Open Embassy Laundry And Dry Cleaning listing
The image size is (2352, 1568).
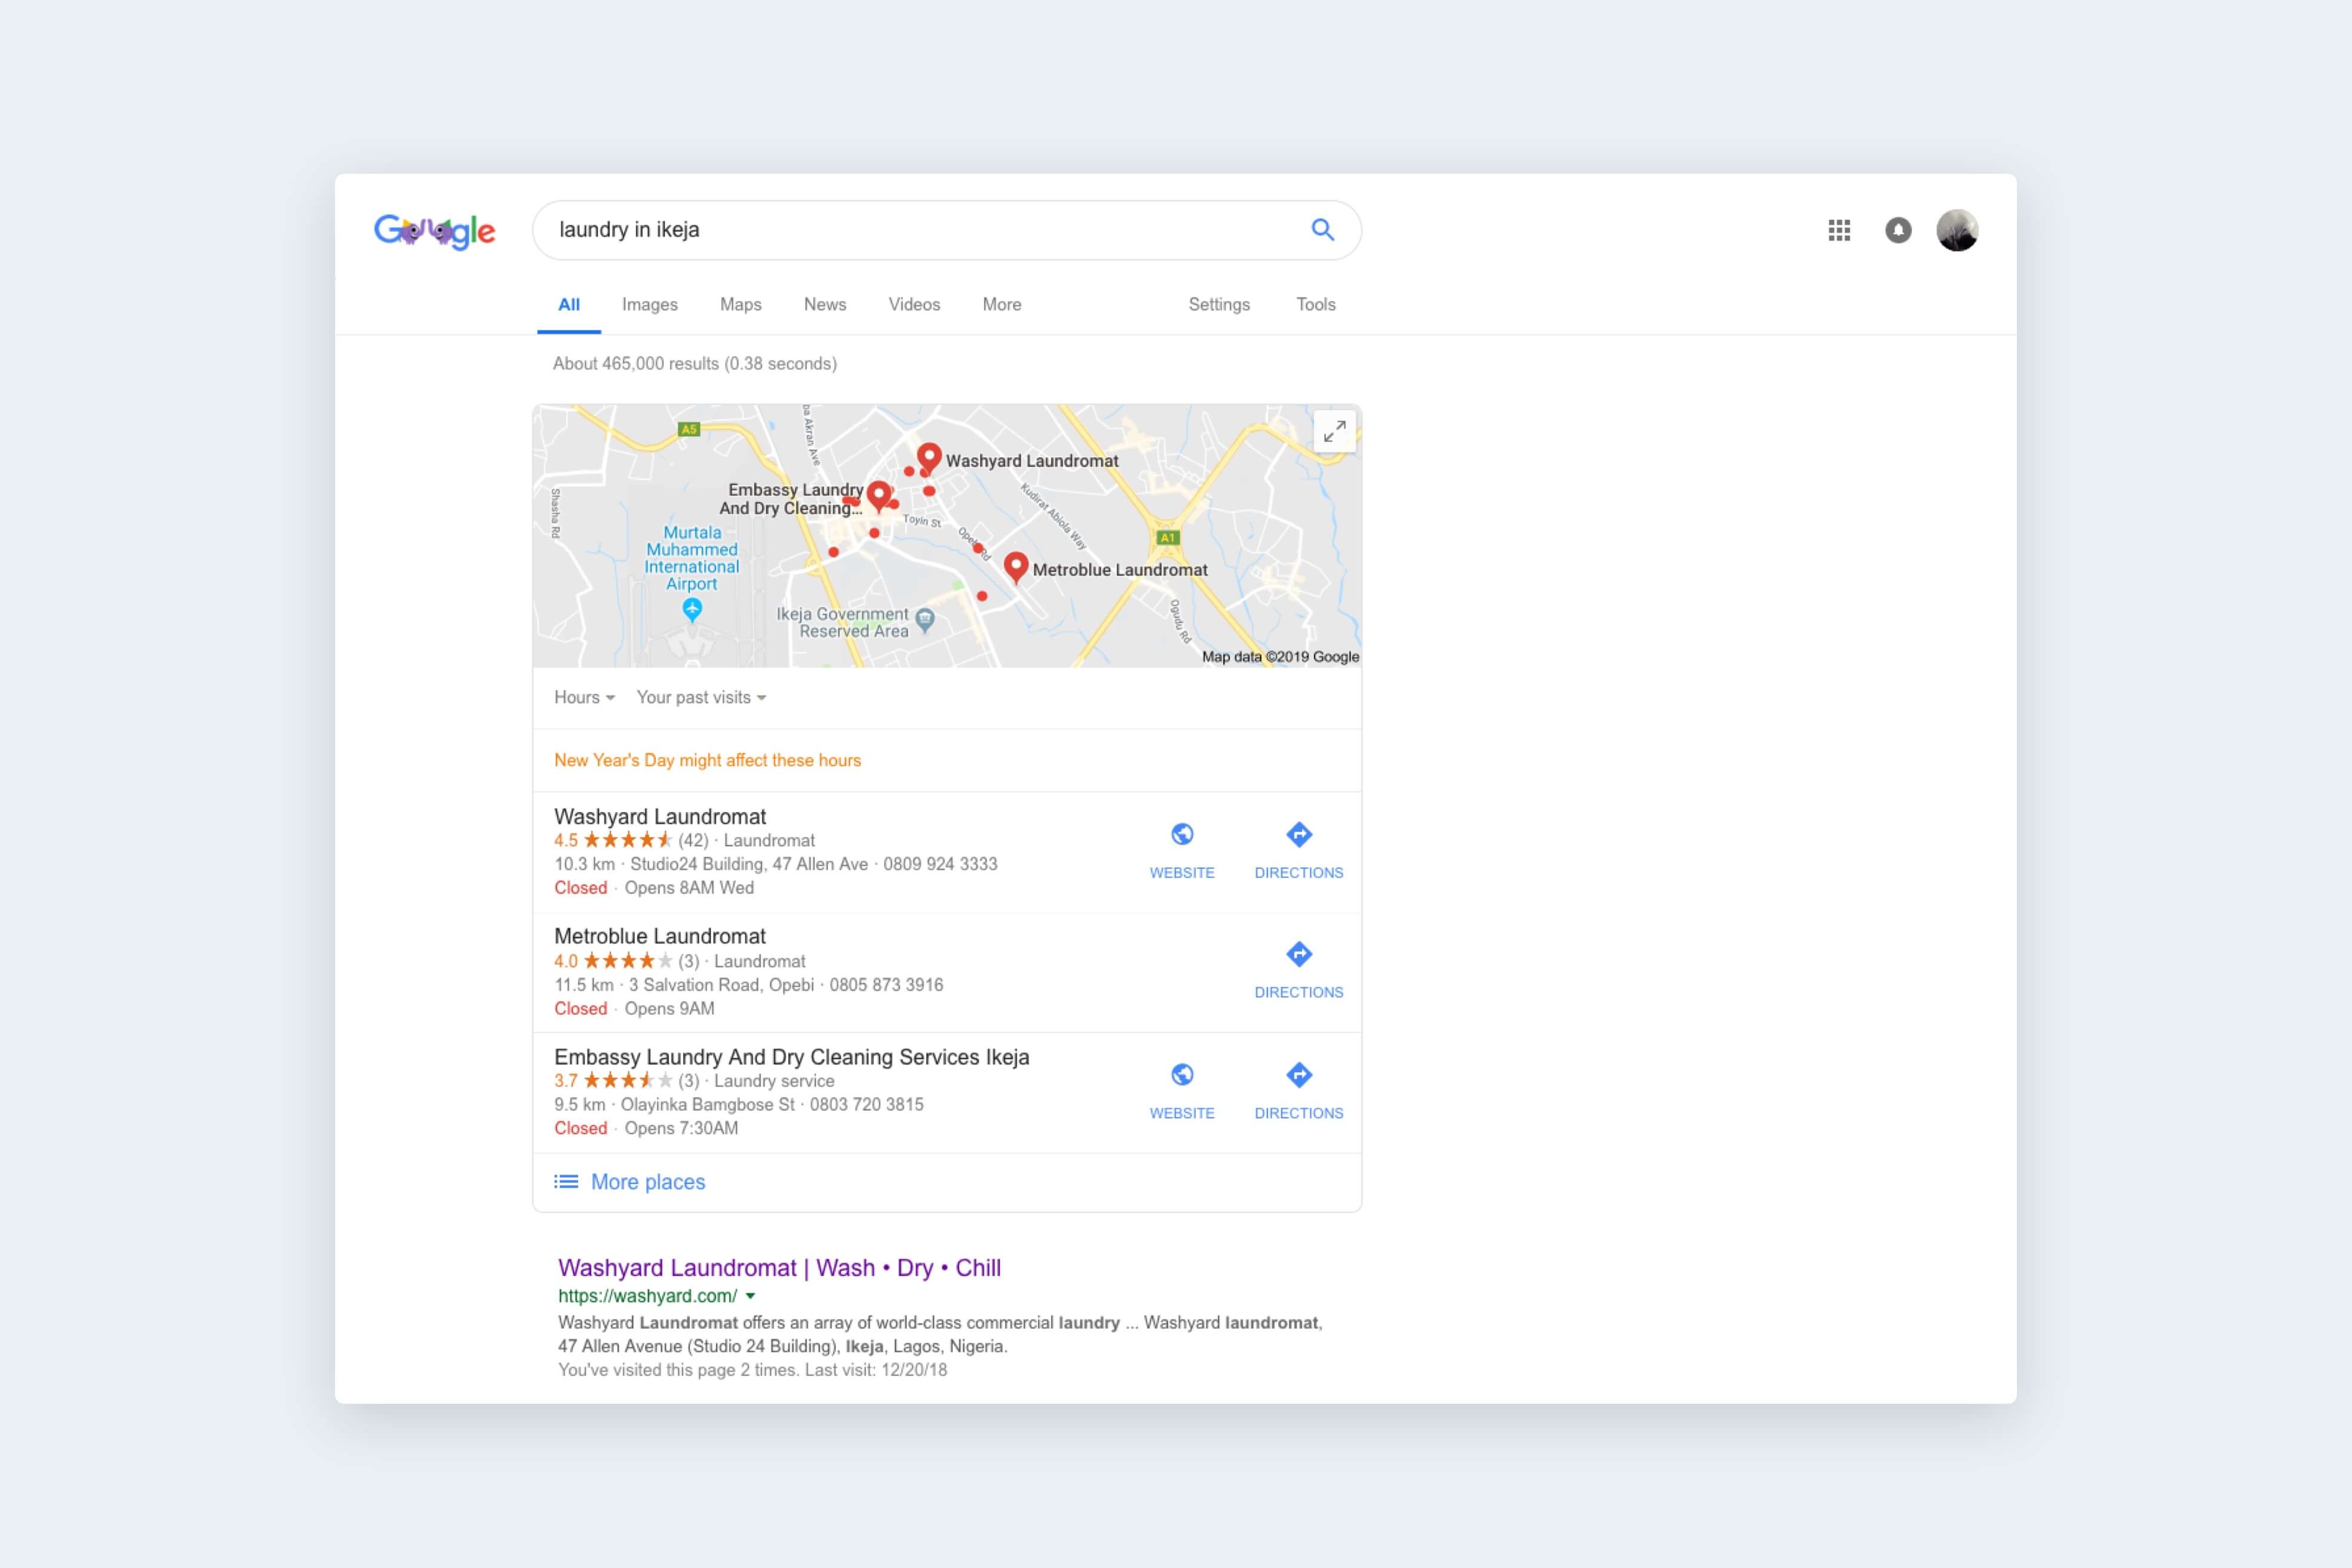tap(792, 1057)
